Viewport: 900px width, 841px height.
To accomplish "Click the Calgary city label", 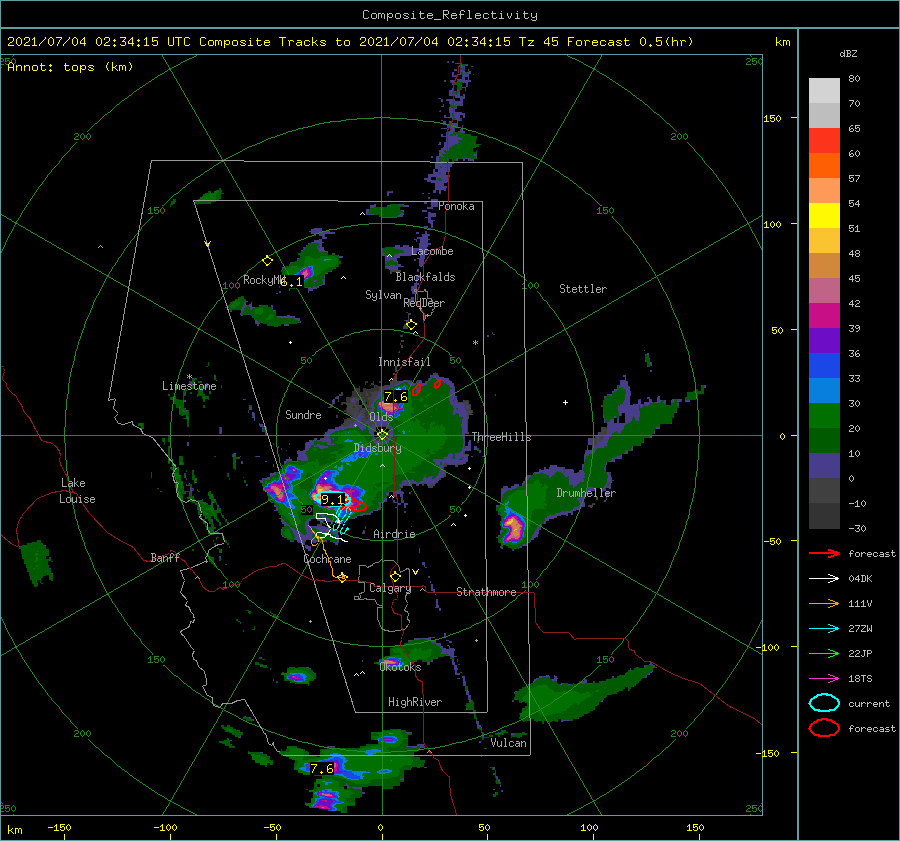I will [x=390, y=588].
